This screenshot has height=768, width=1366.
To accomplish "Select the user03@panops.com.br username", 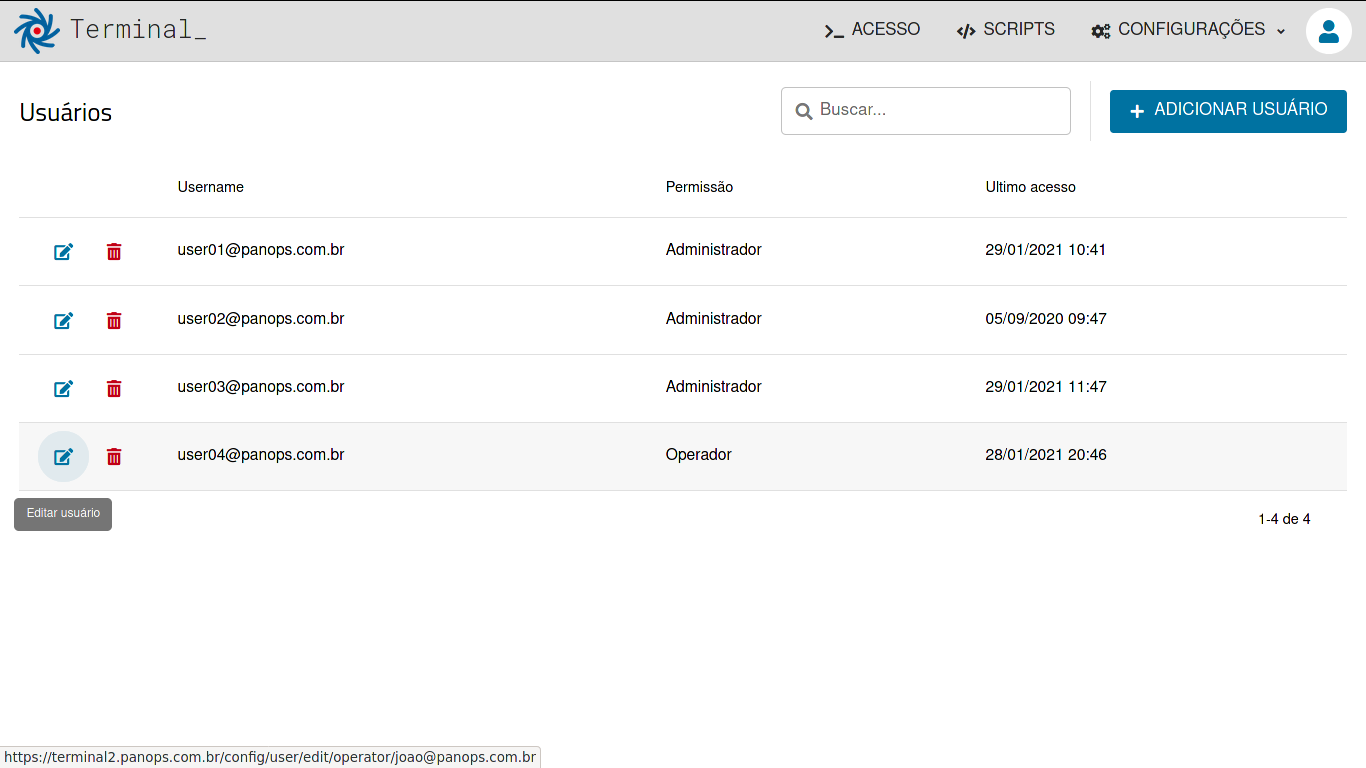I will tap(261, 387).
